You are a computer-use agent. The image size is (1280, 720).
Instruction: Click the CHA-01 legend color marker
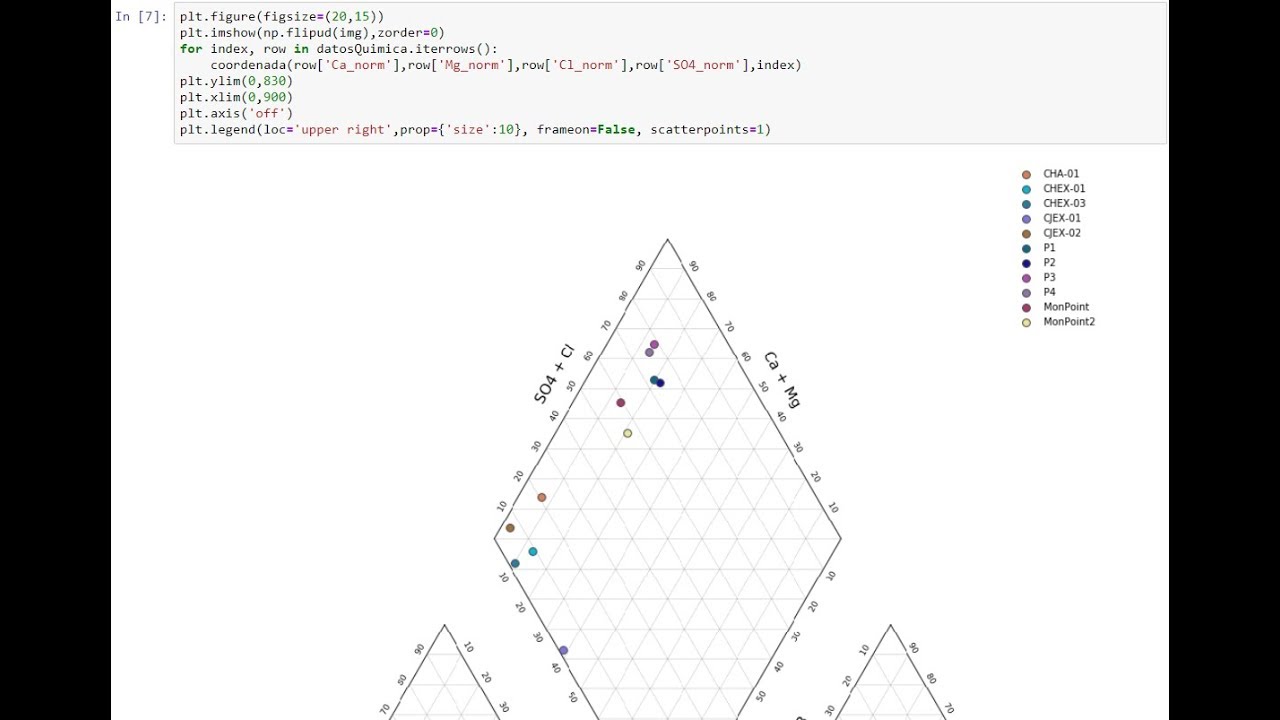tap(1026, 174)
